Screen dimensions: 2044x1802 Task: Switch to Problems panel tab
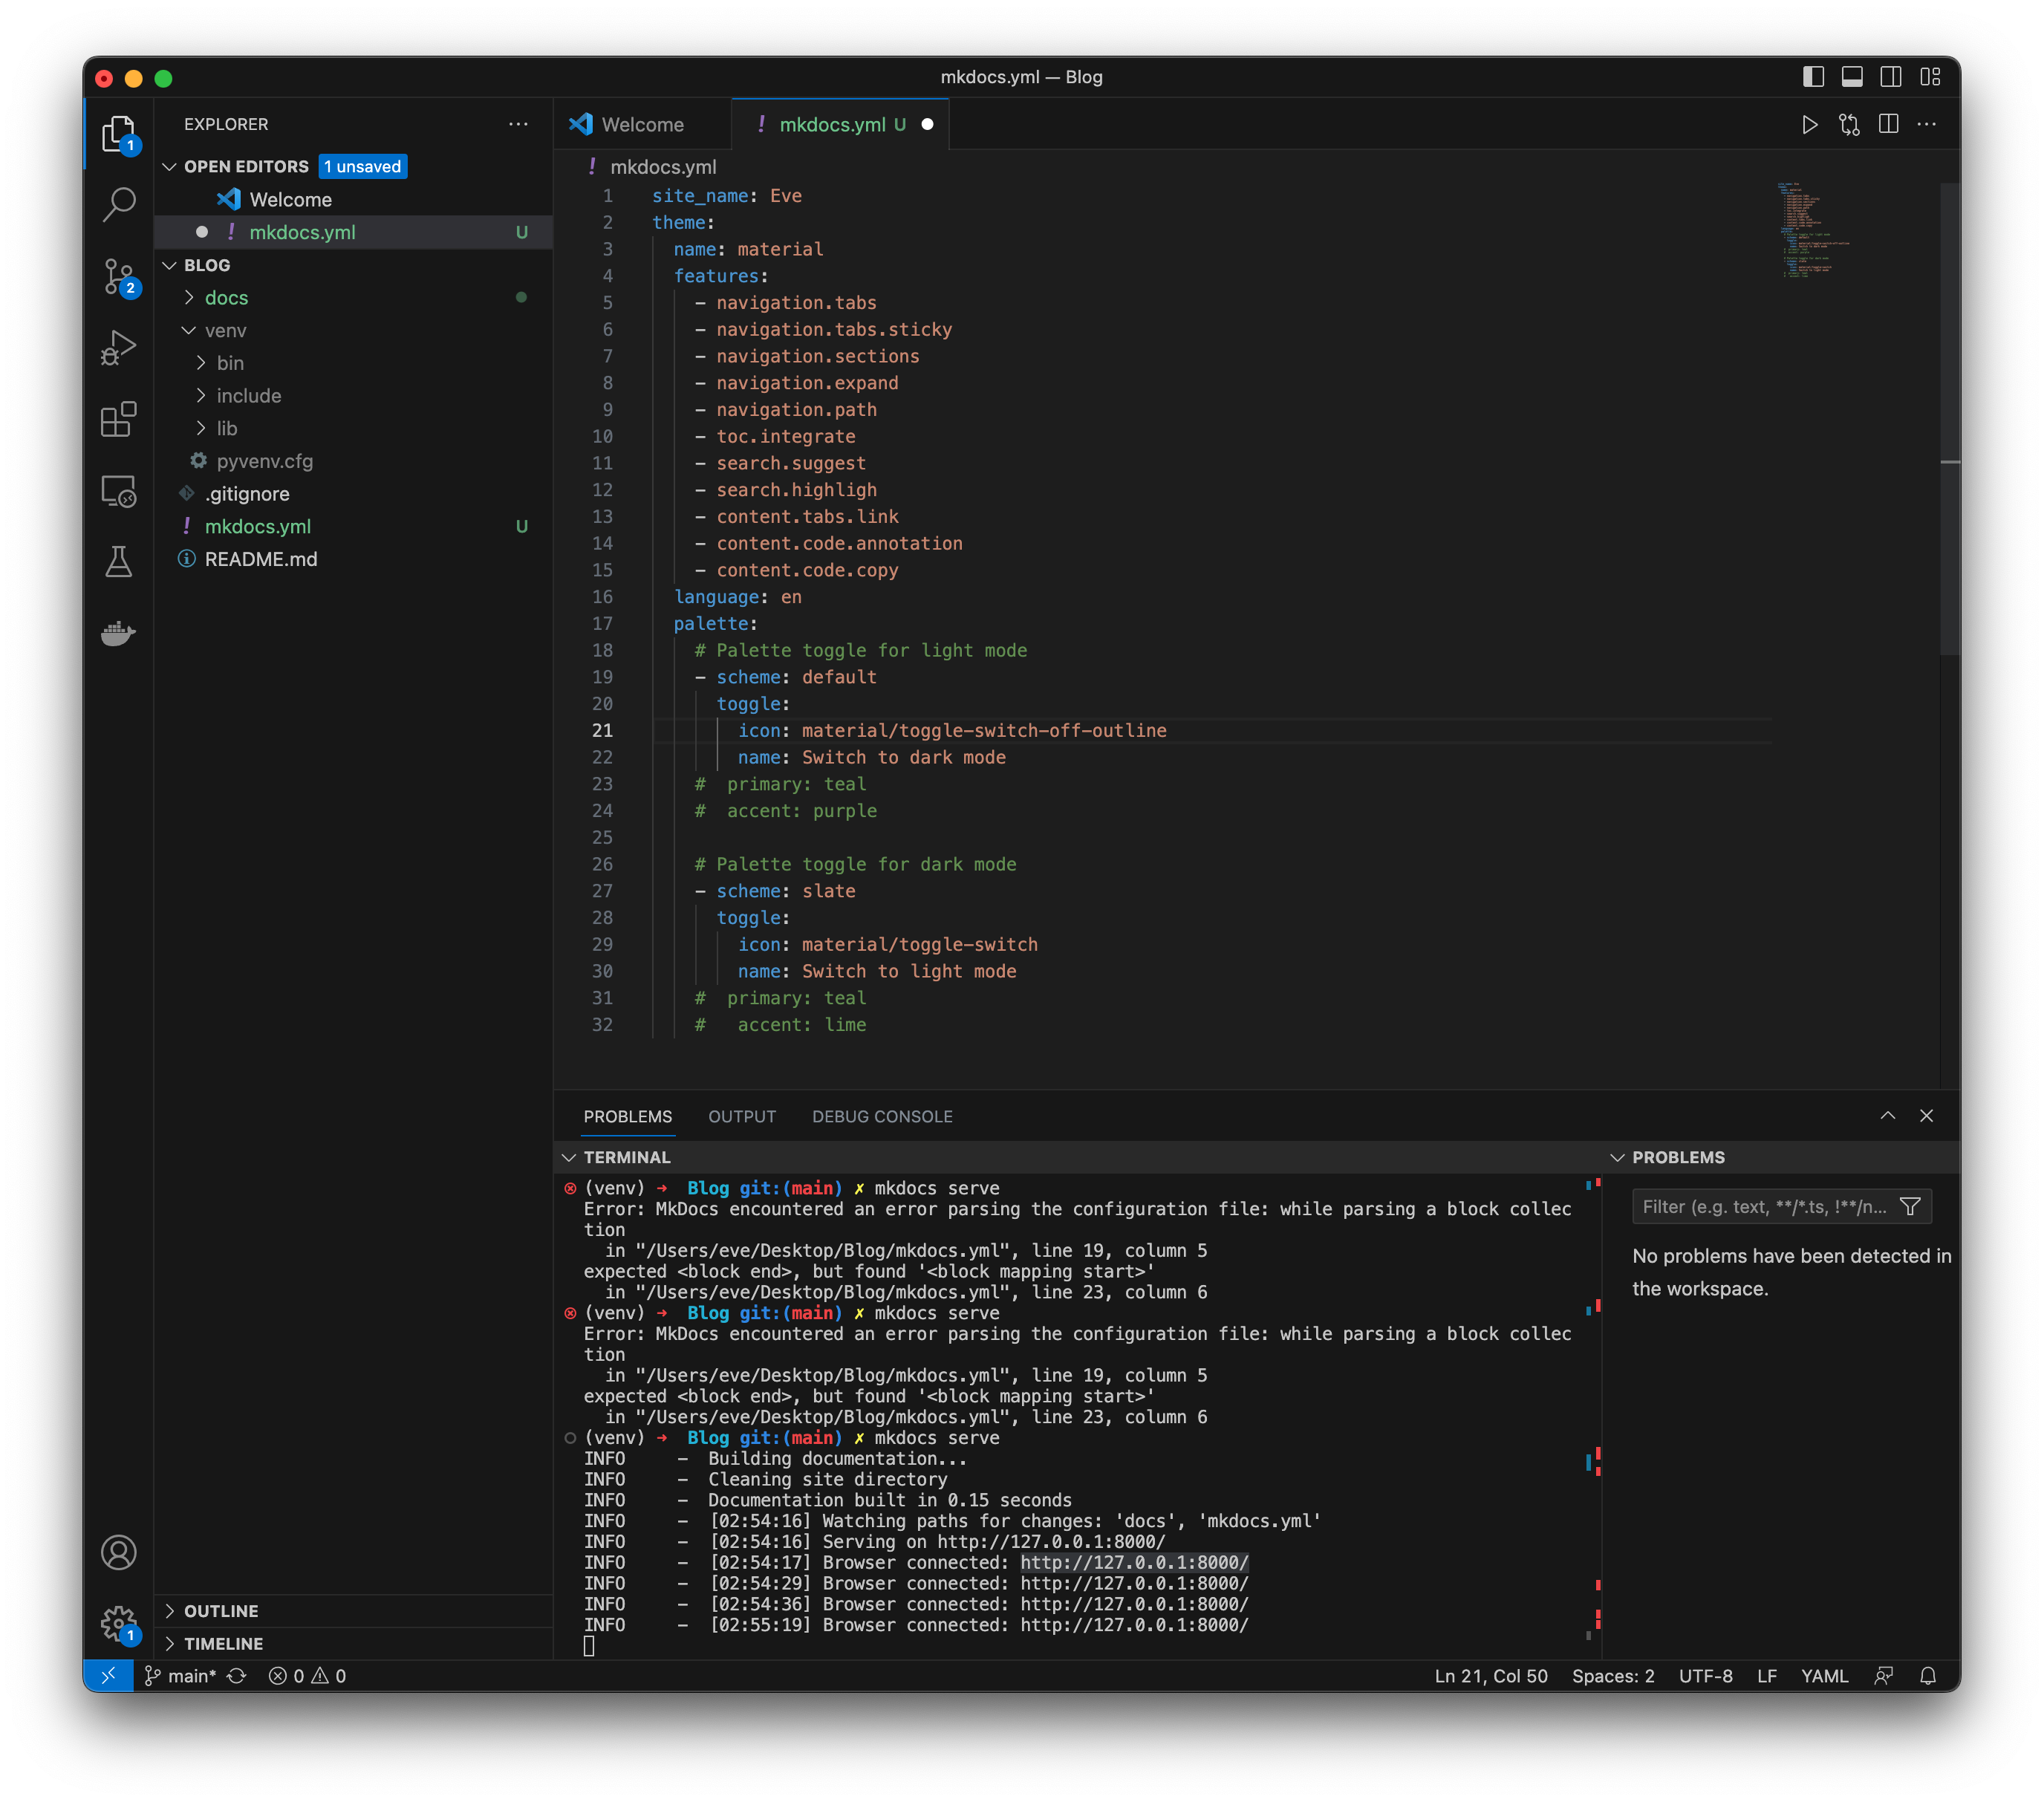pos(628,1116)
